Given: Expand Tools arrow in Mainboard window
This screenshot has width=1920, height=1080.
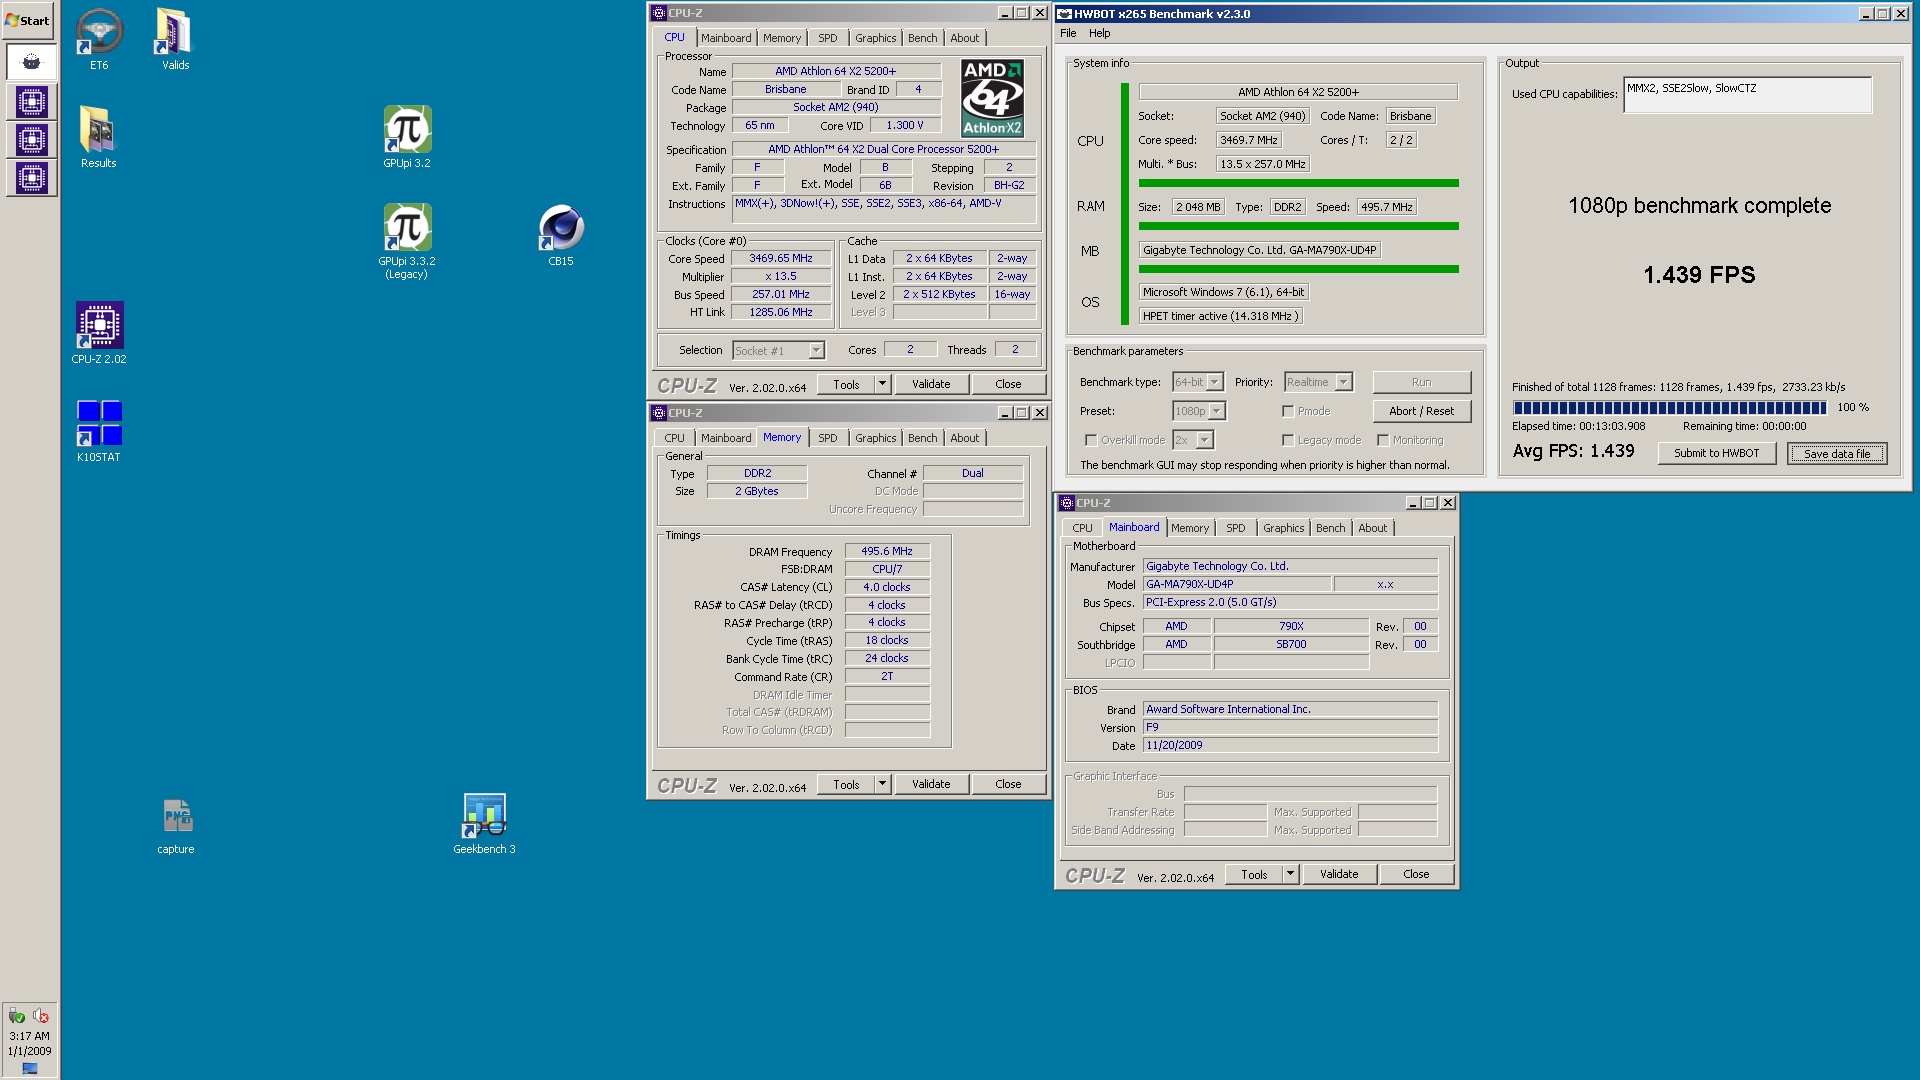Looking at the screenshot, I should [1290, 874].
